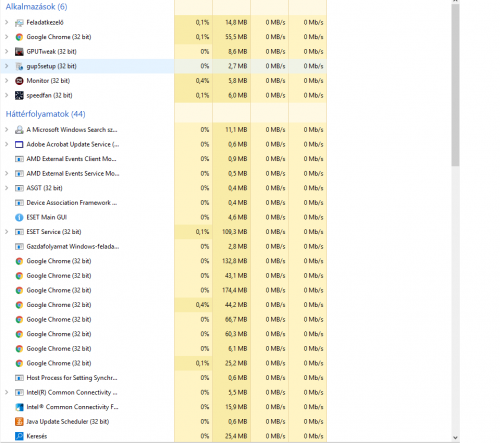This screenshot has width=500, height=443.
Task: Expand the Google Chrome app under Alkalmazások
Action: point(7,37)
